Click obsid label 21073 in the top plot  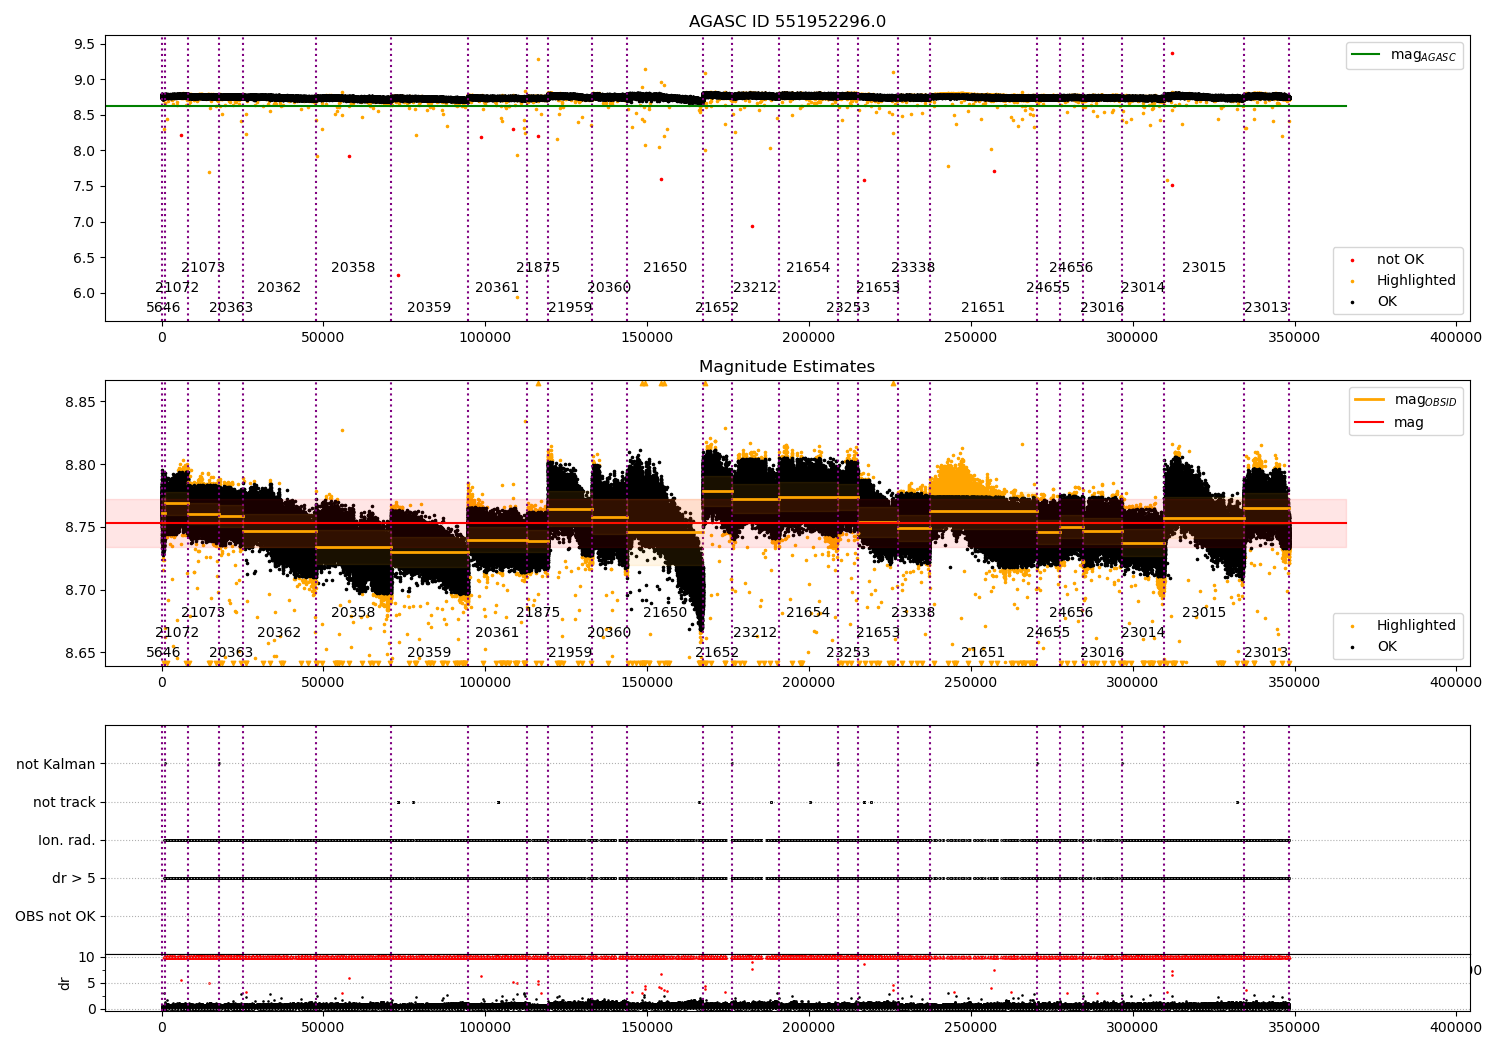(x=203, y=267)
